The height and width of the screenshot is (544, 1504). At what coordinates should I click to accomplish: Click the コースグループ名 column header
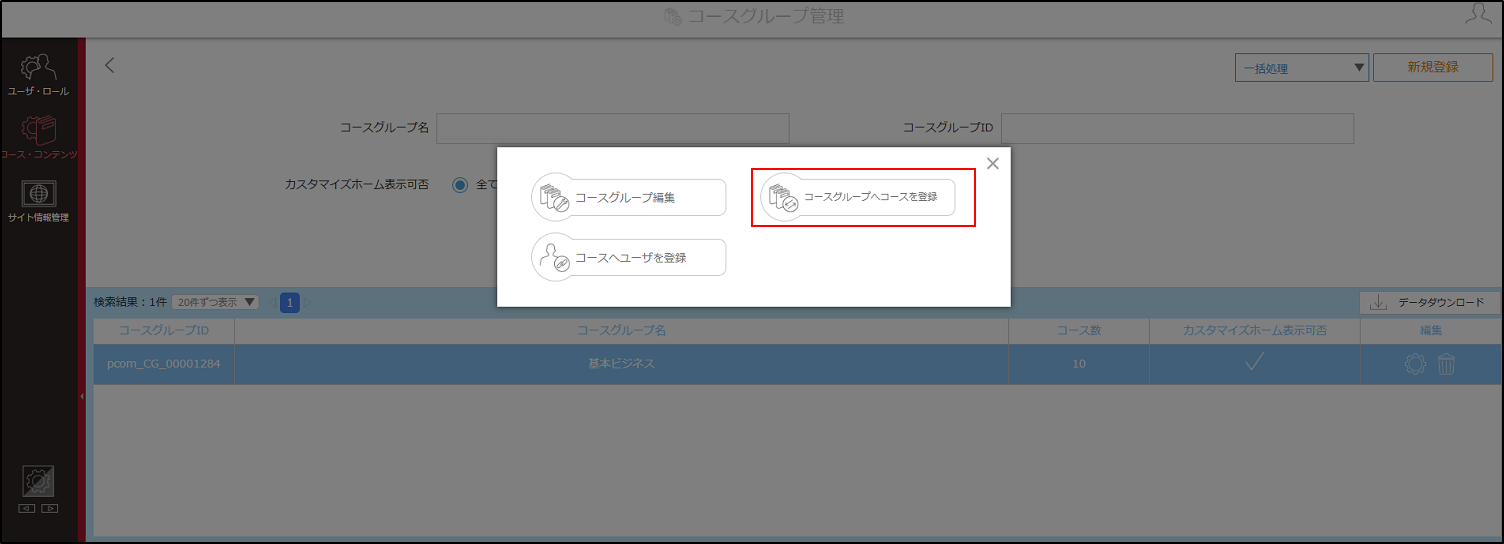coord(621,330)
